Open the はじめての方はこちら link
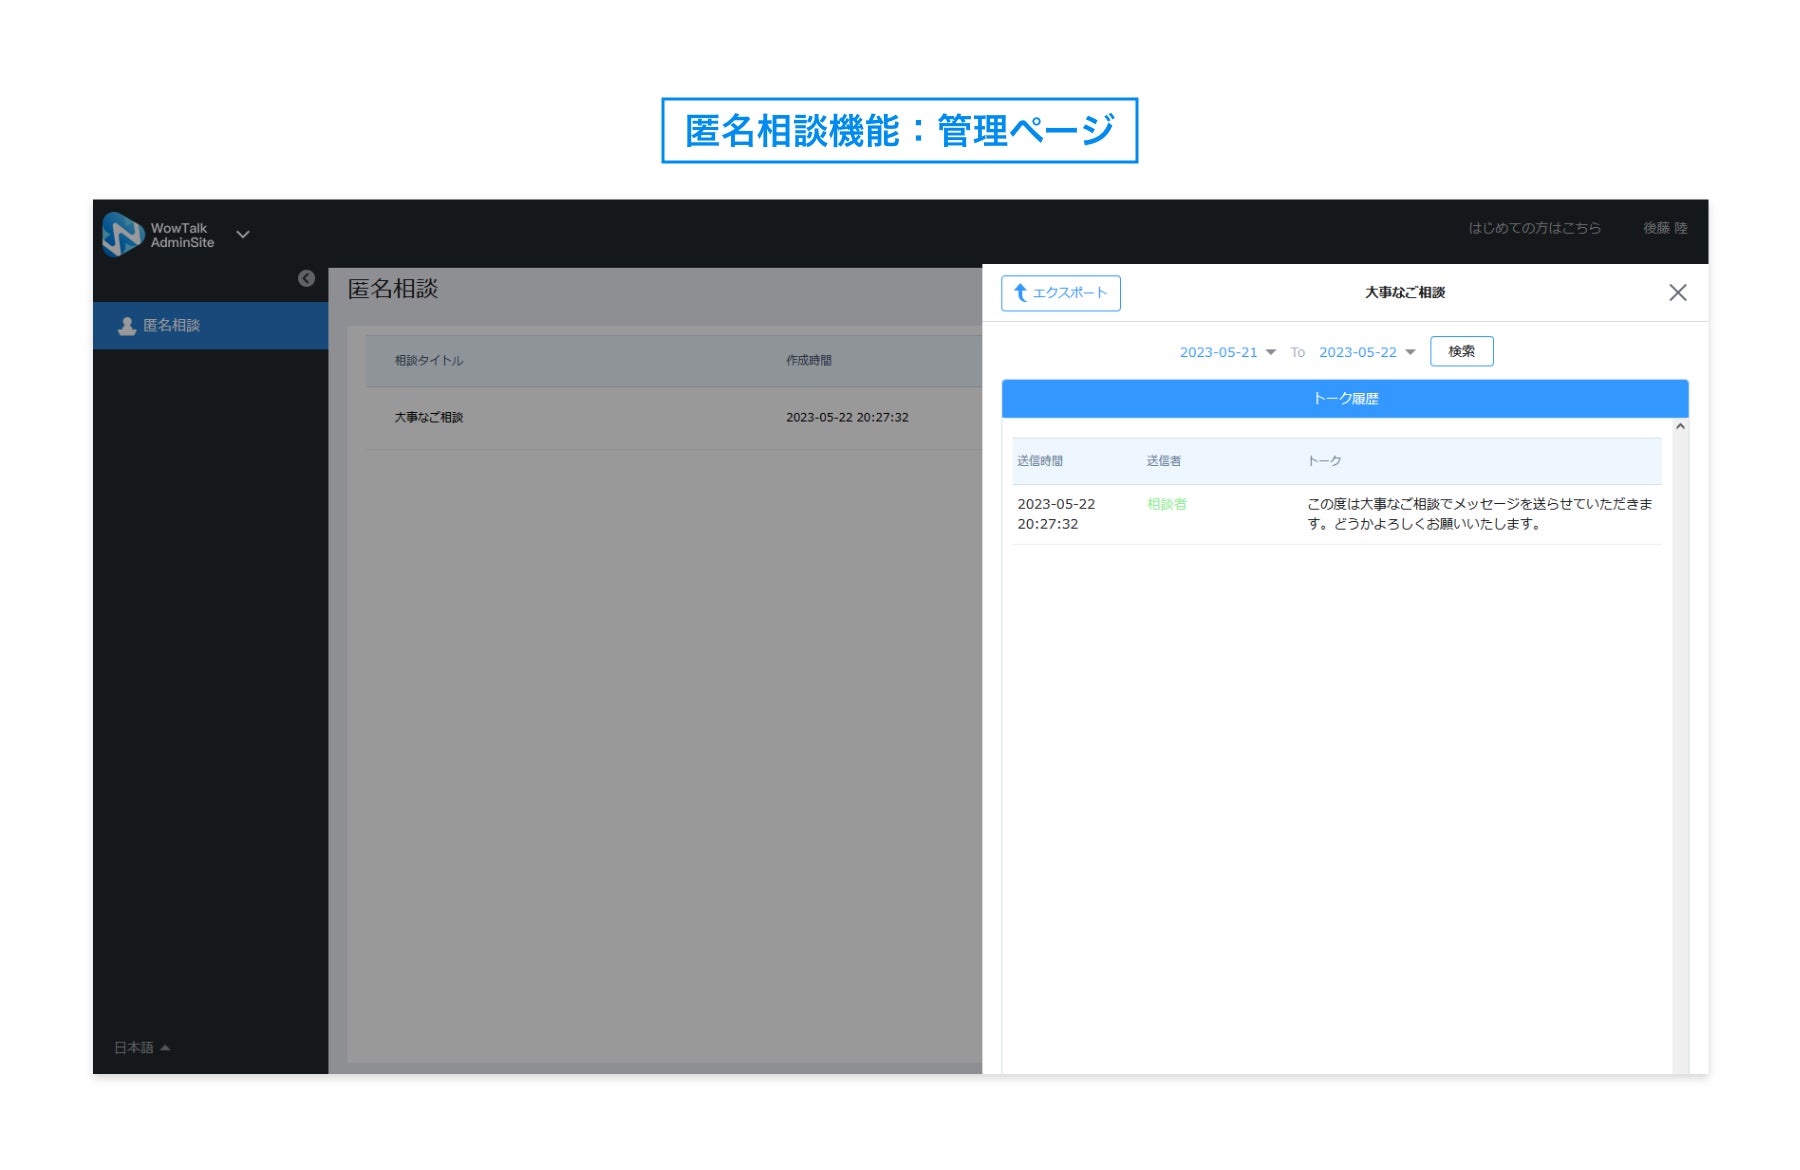The image size is (1800, 1170). click(1534, 228)
